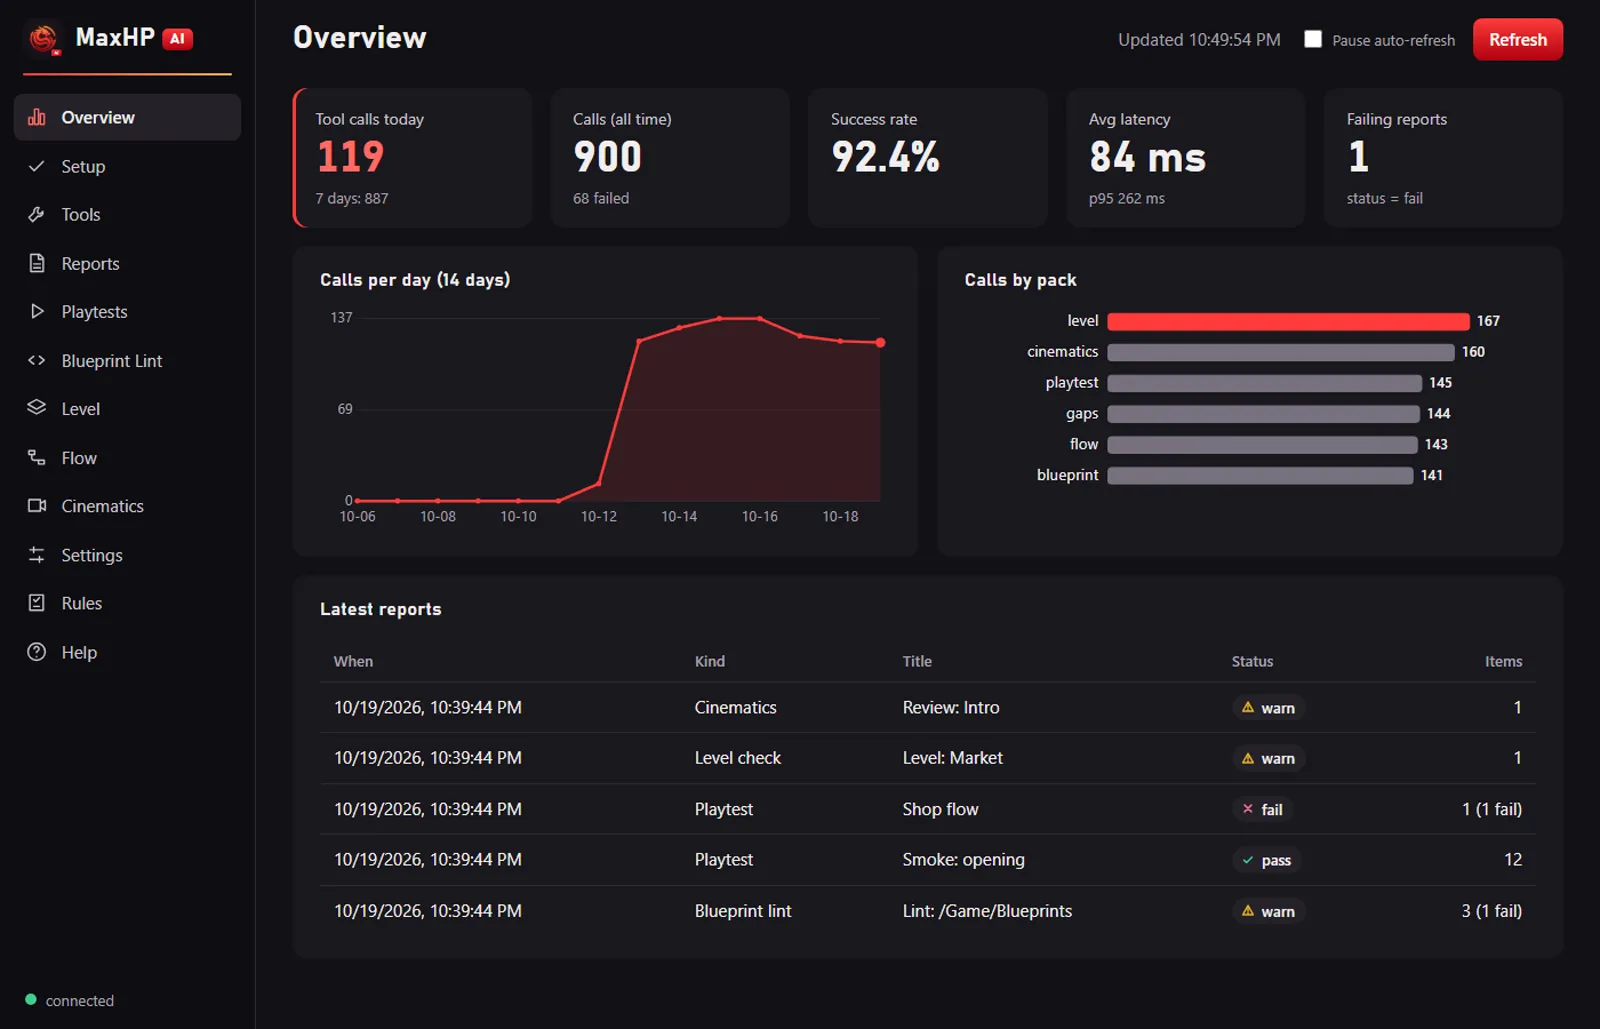Viewport: 1600px width, 1029px height.
Task: Click the Shop flow report title
Action: point(940,809)
